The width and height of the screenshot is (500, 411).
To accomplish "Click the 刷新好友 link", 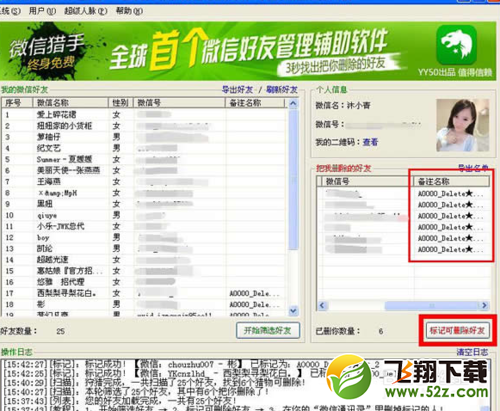I will [x=282, y=90].
